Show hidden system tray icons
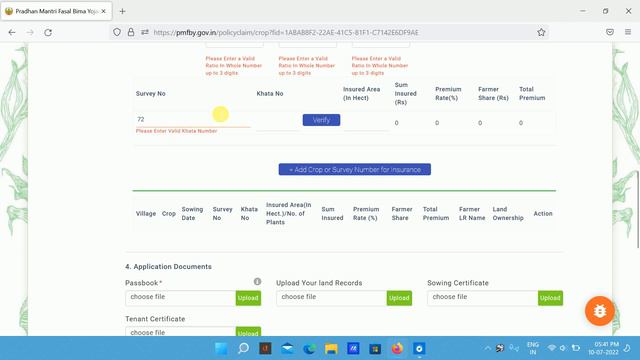The width and height of the screenshot is (640, 360). click(x=487, y=348)
